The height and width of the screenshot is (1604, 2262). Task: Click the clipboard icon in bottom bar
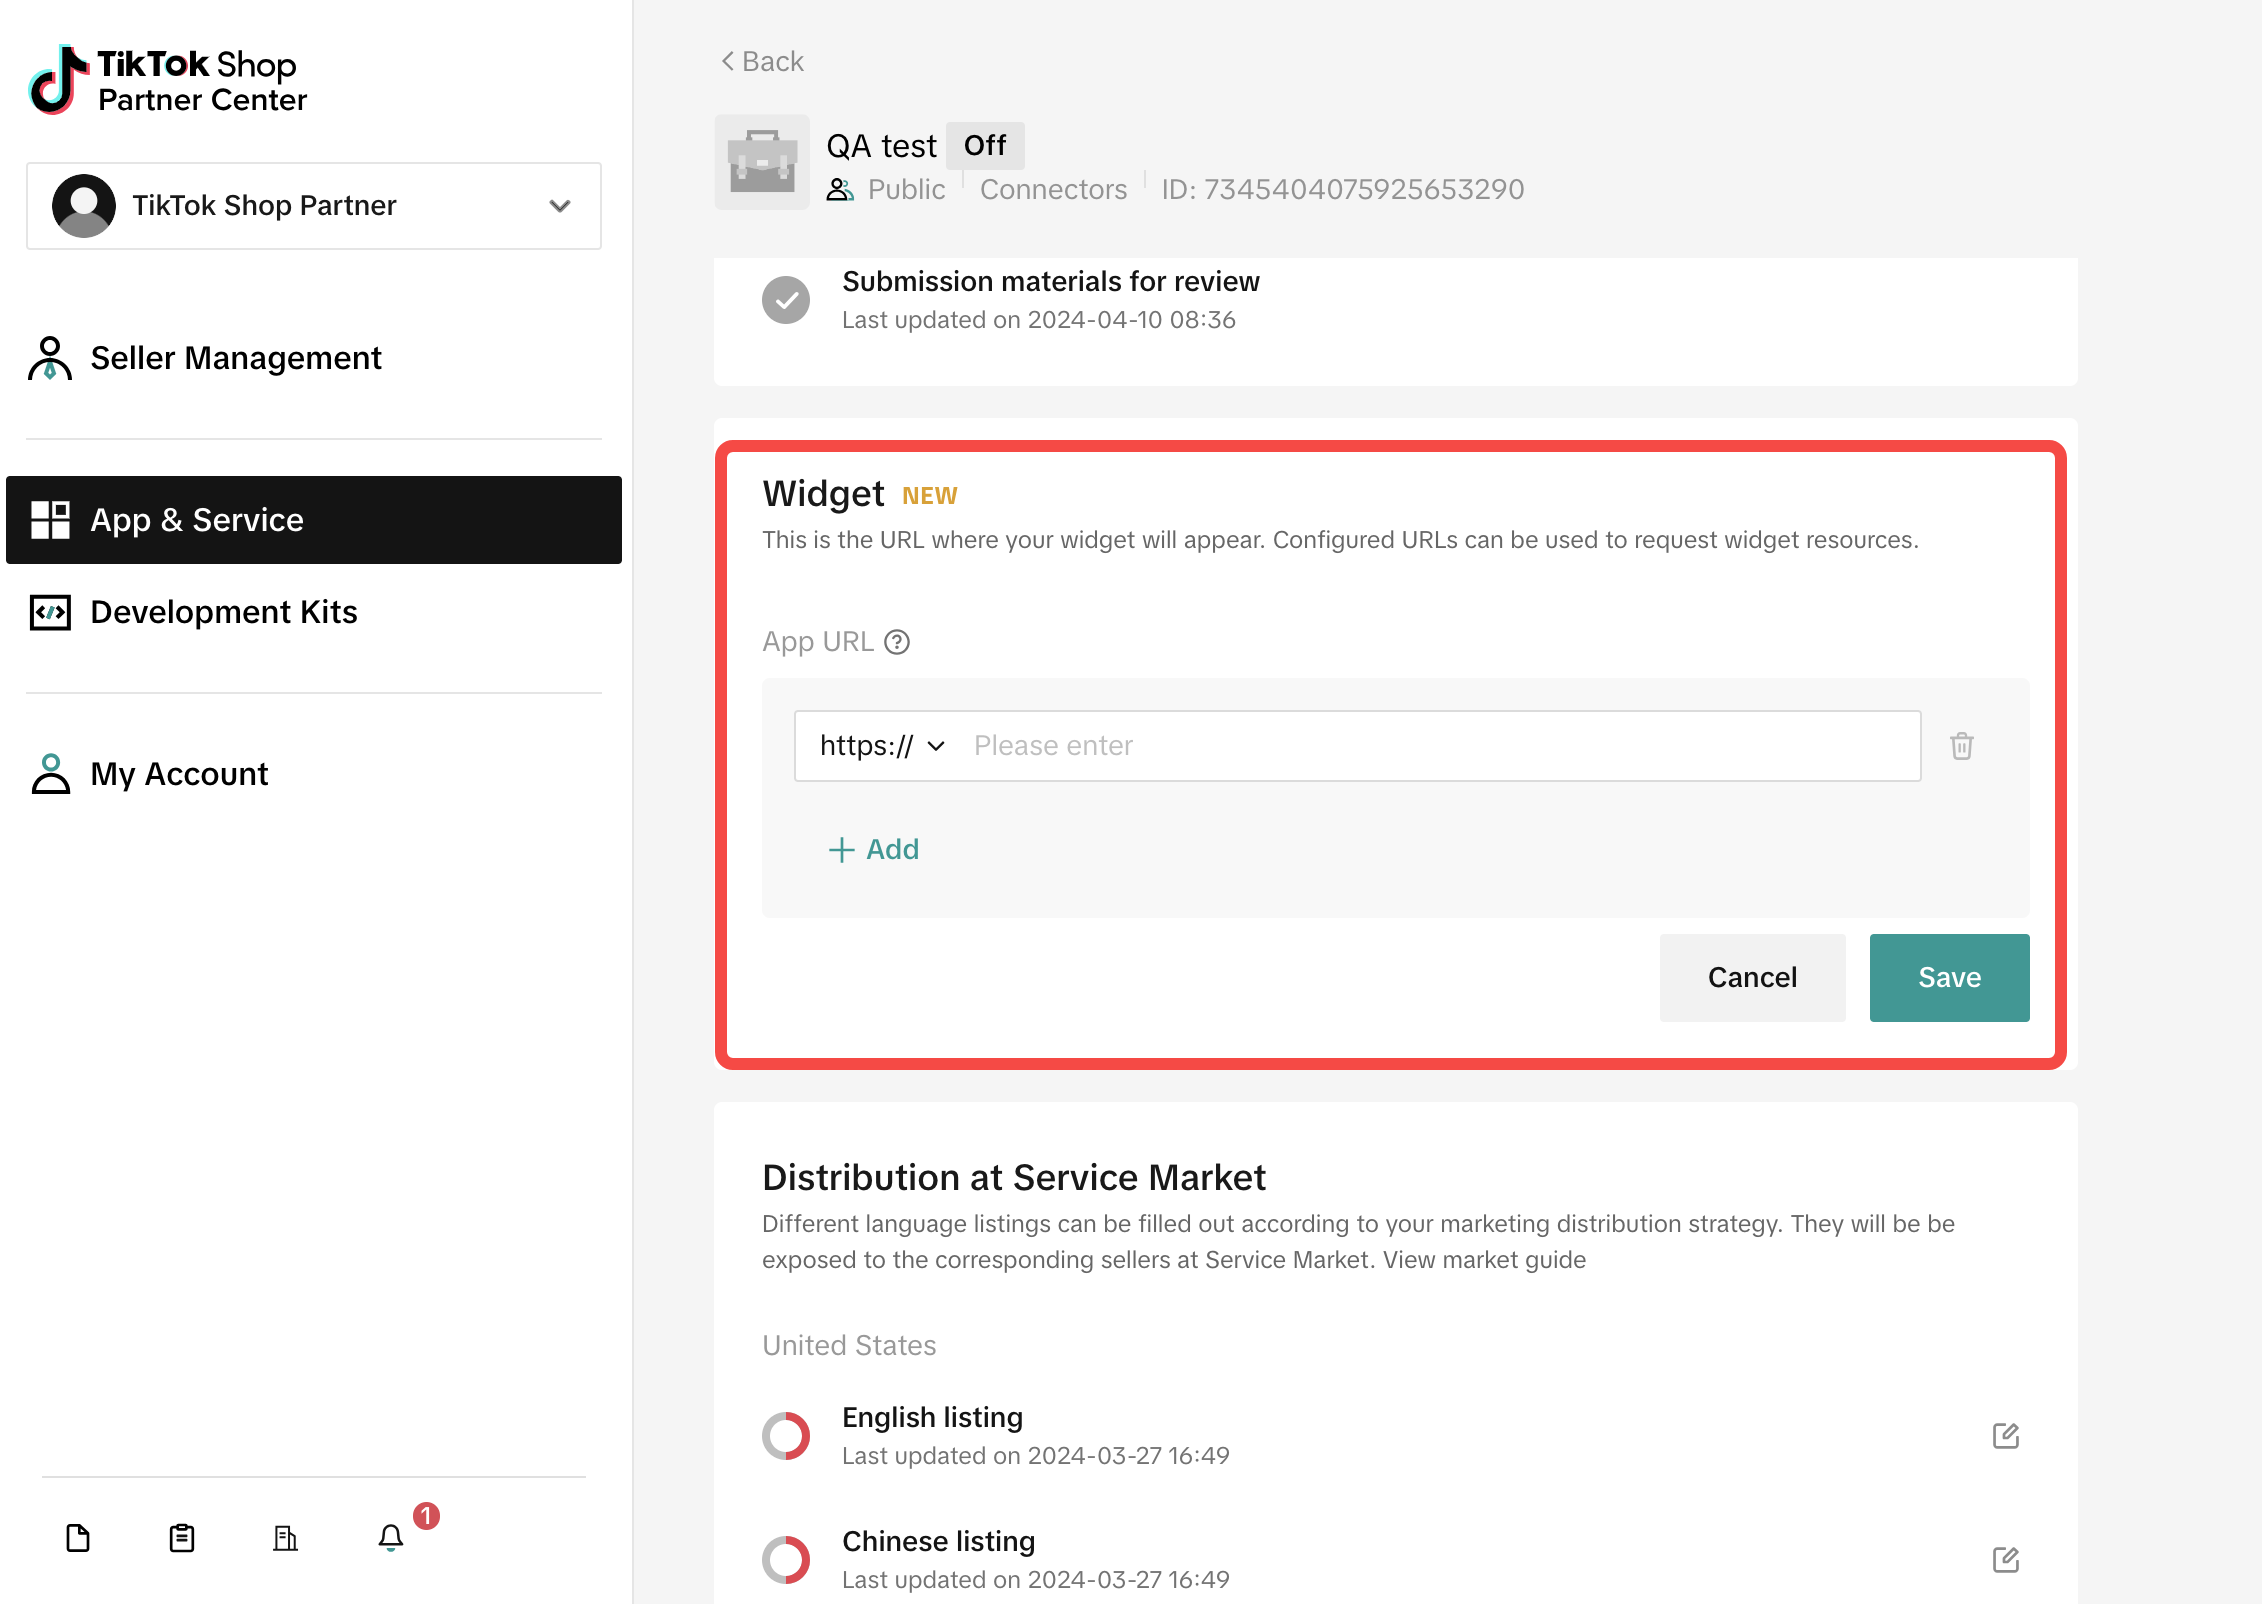[x=182, y=1537]
